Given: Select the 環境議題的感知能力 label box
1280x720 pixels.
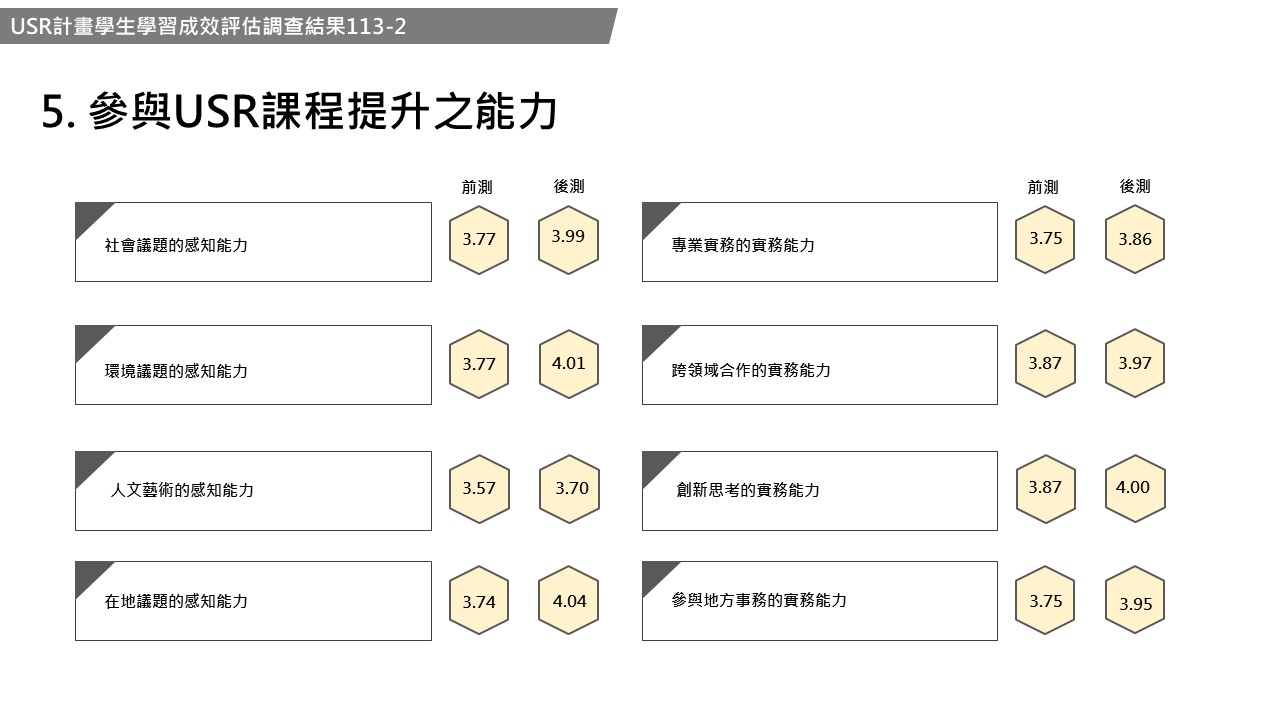Looking at the screenshot, I should tap(253, 365).
